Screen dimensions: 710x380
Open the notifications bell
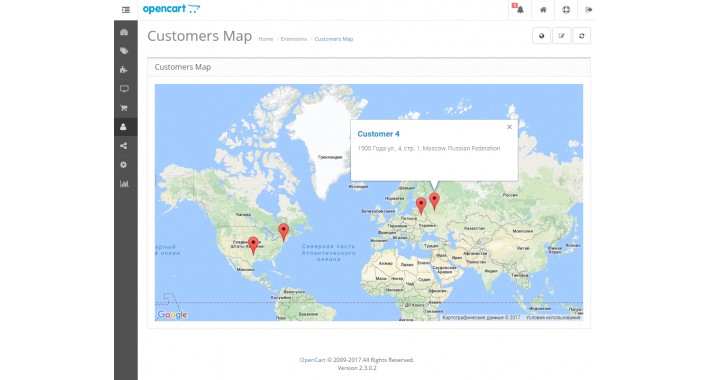point(520,10)
